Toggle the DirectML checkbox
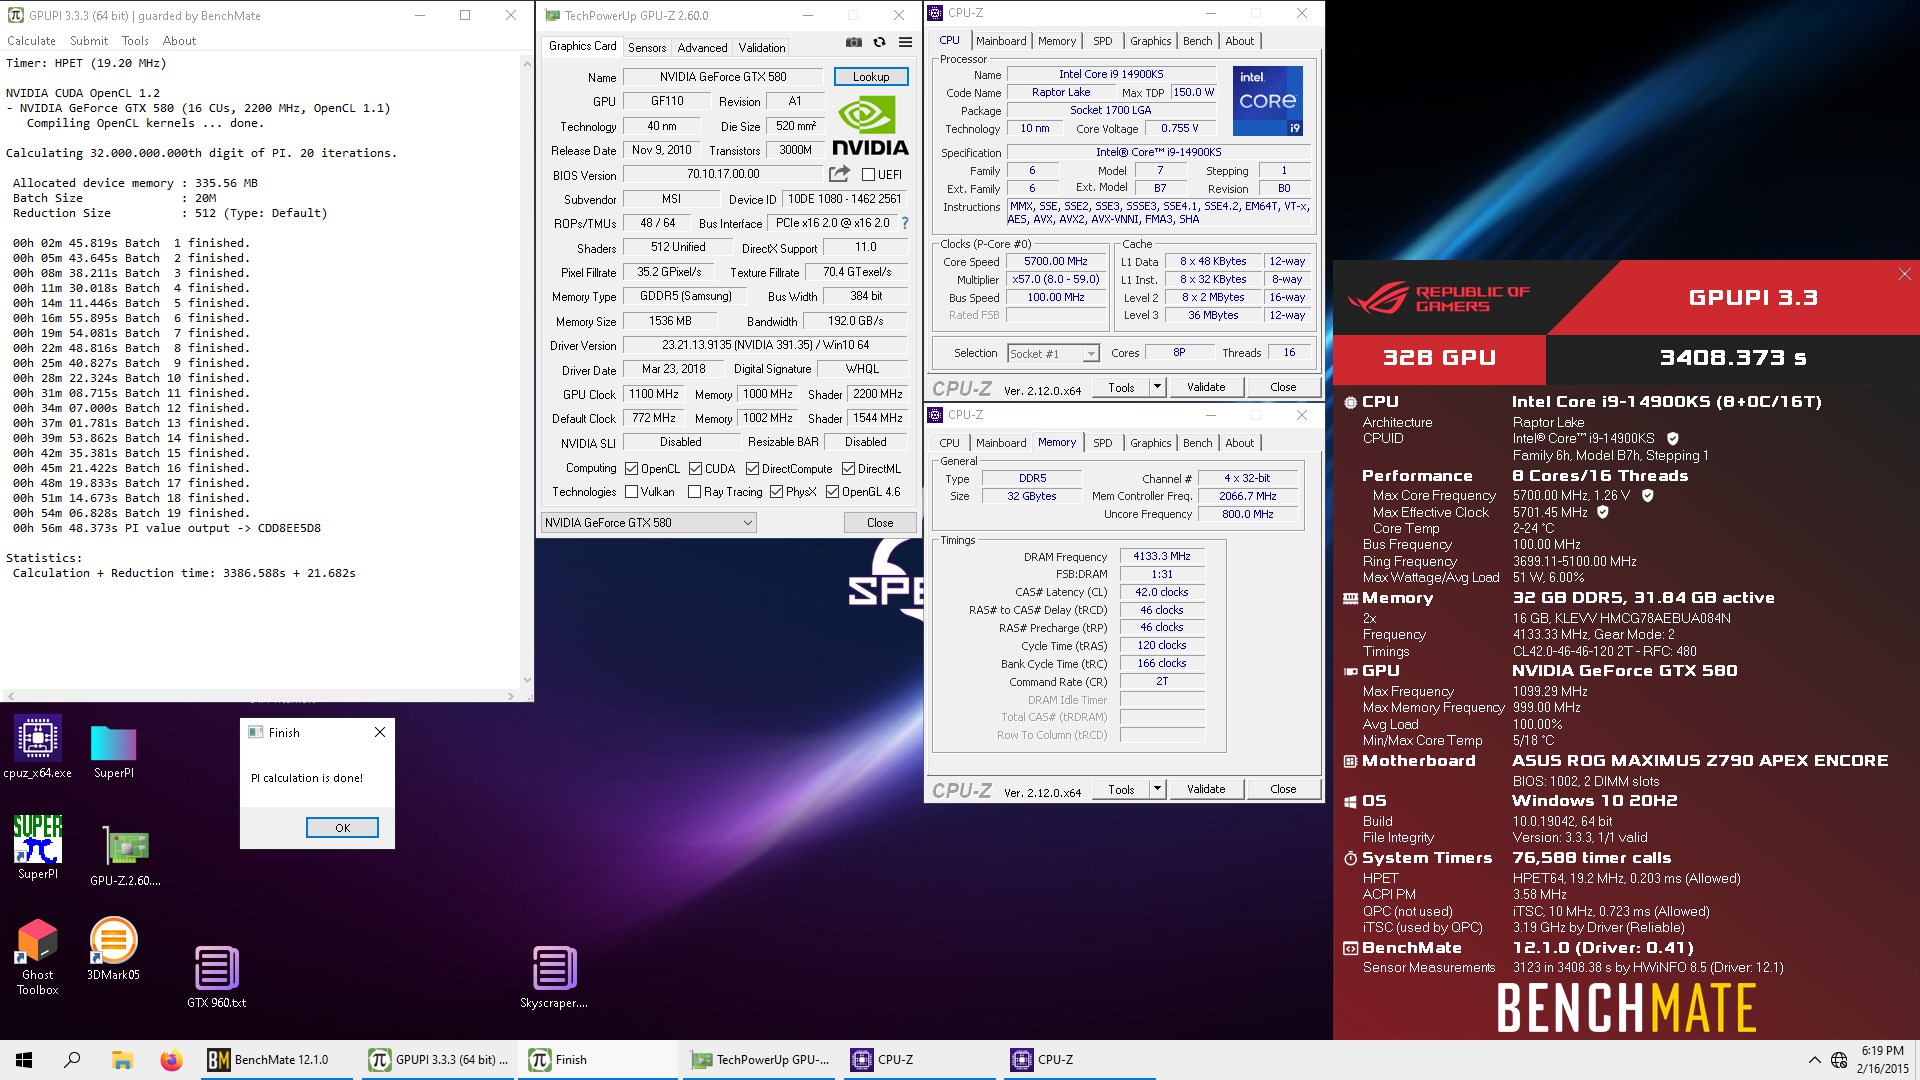This screenshot has height=1080, width=1920. tap(848, 469)
